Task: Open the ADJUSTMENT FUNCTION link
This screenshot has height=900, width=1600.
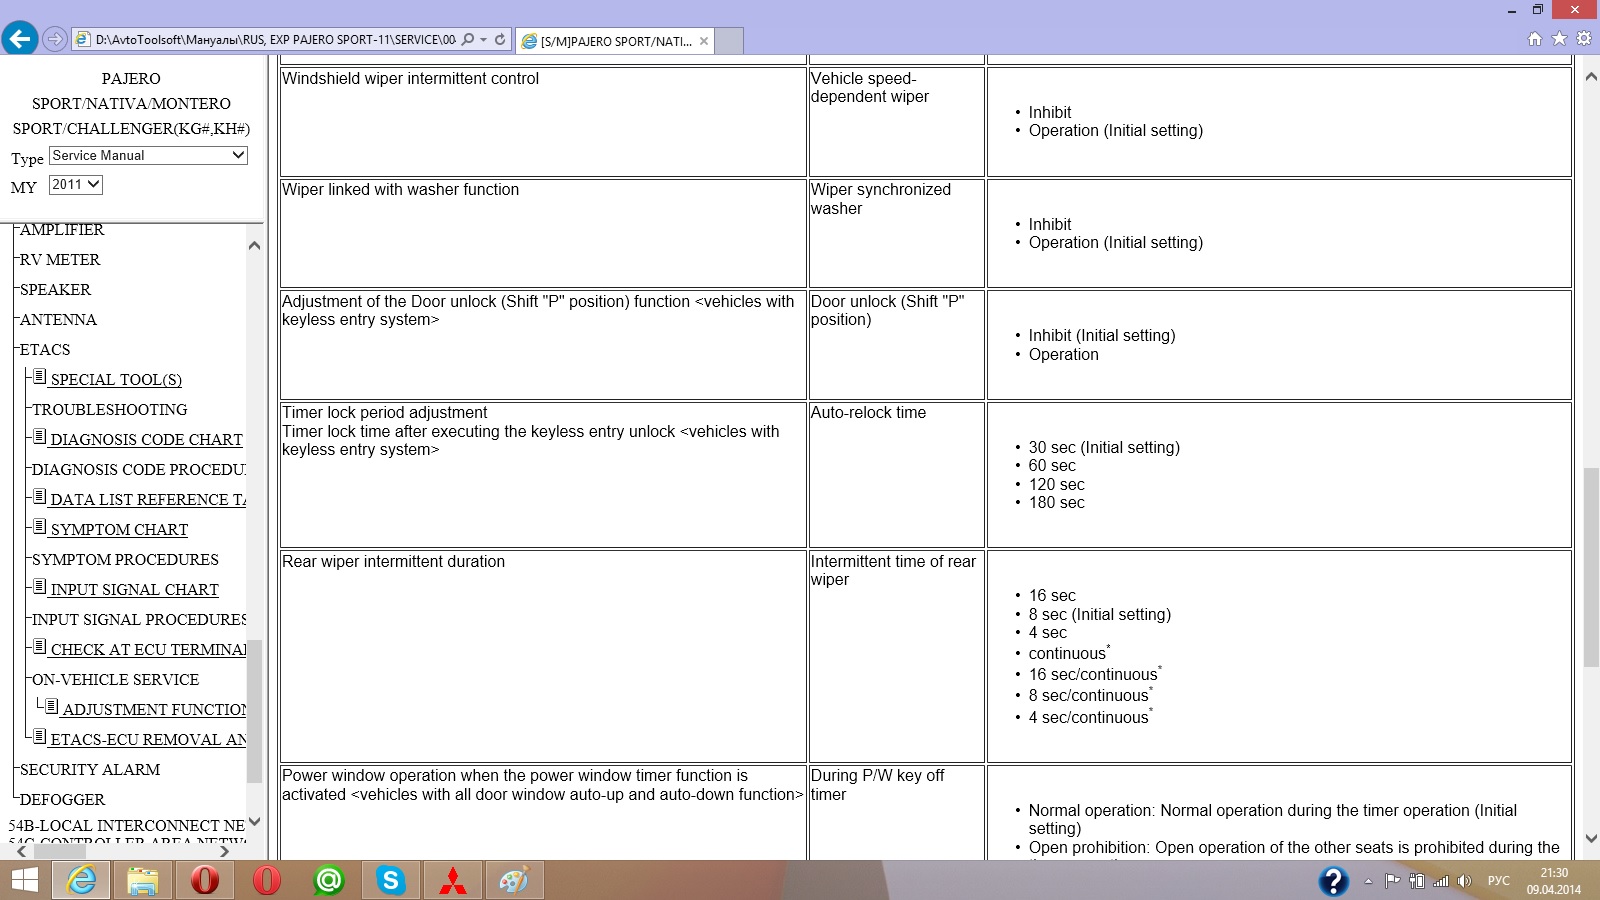Action: point(154,709)
